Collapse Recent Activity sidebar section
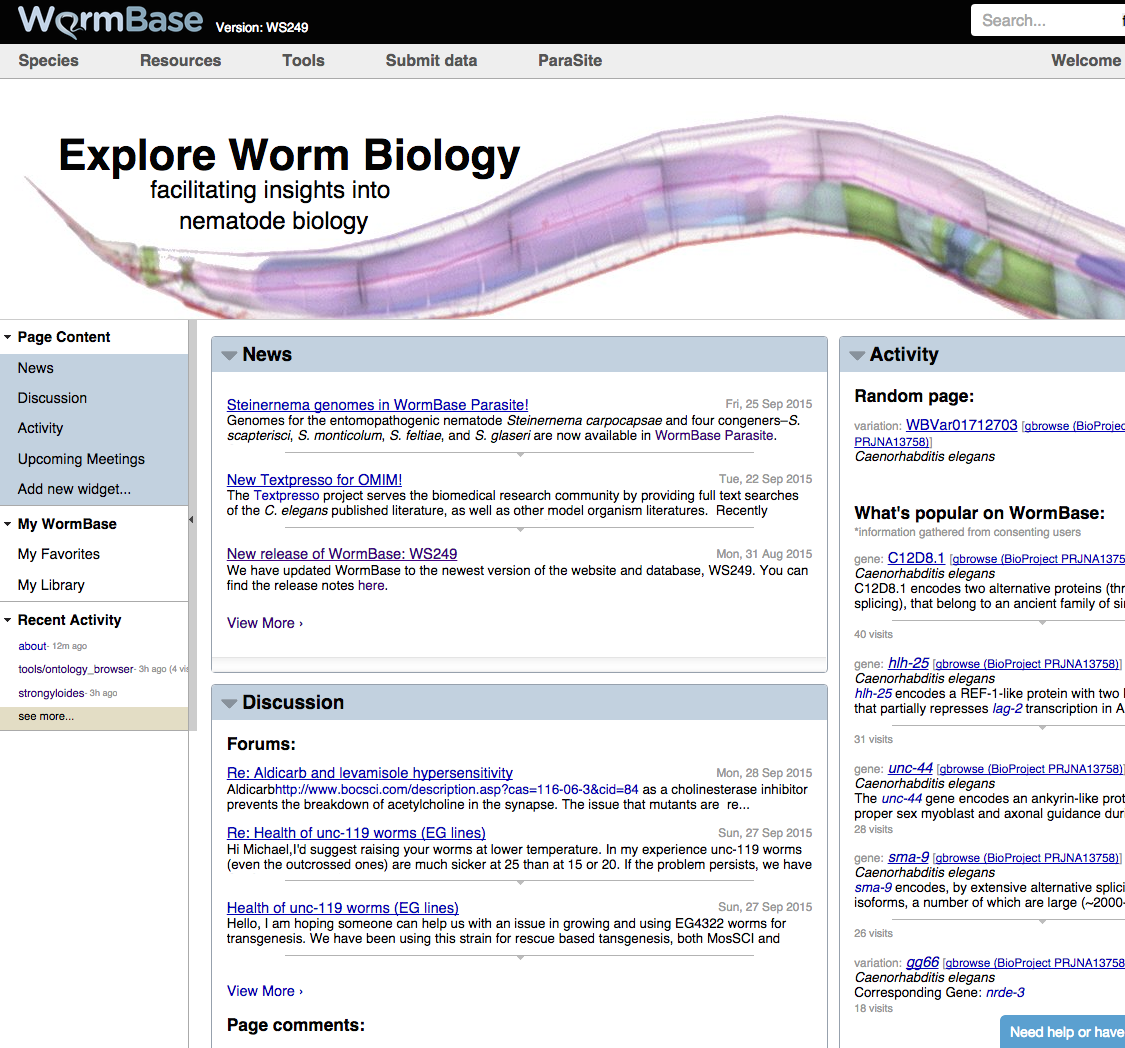This screenshot has height=1048, width=1125. pyautogui.click(x=8, y=621)
